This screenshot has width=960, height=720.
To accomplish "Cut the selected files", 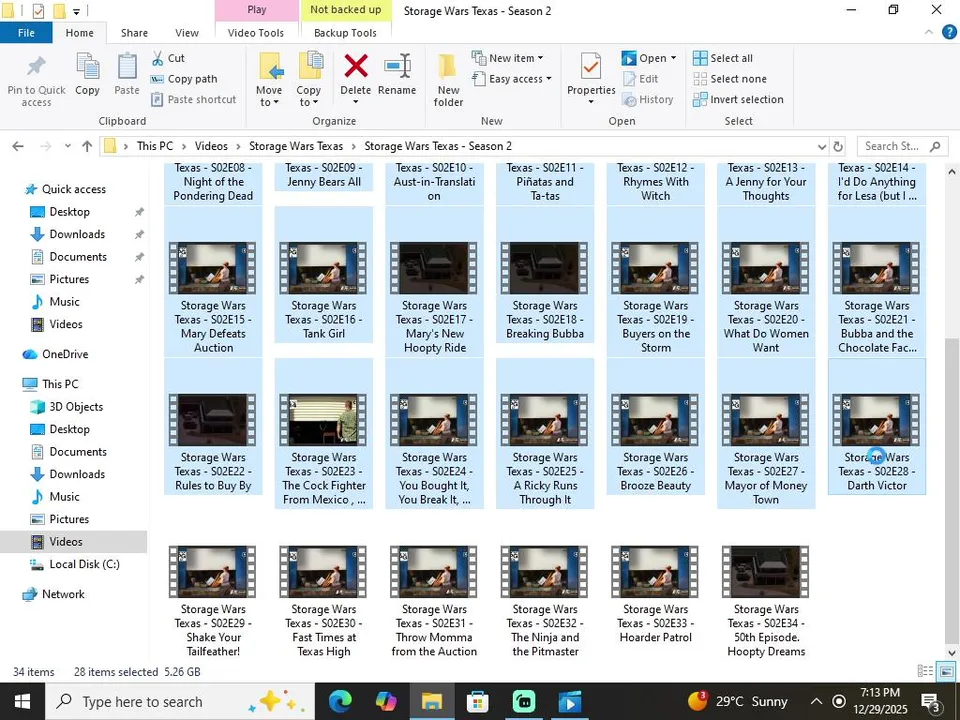I will point(168,58).
